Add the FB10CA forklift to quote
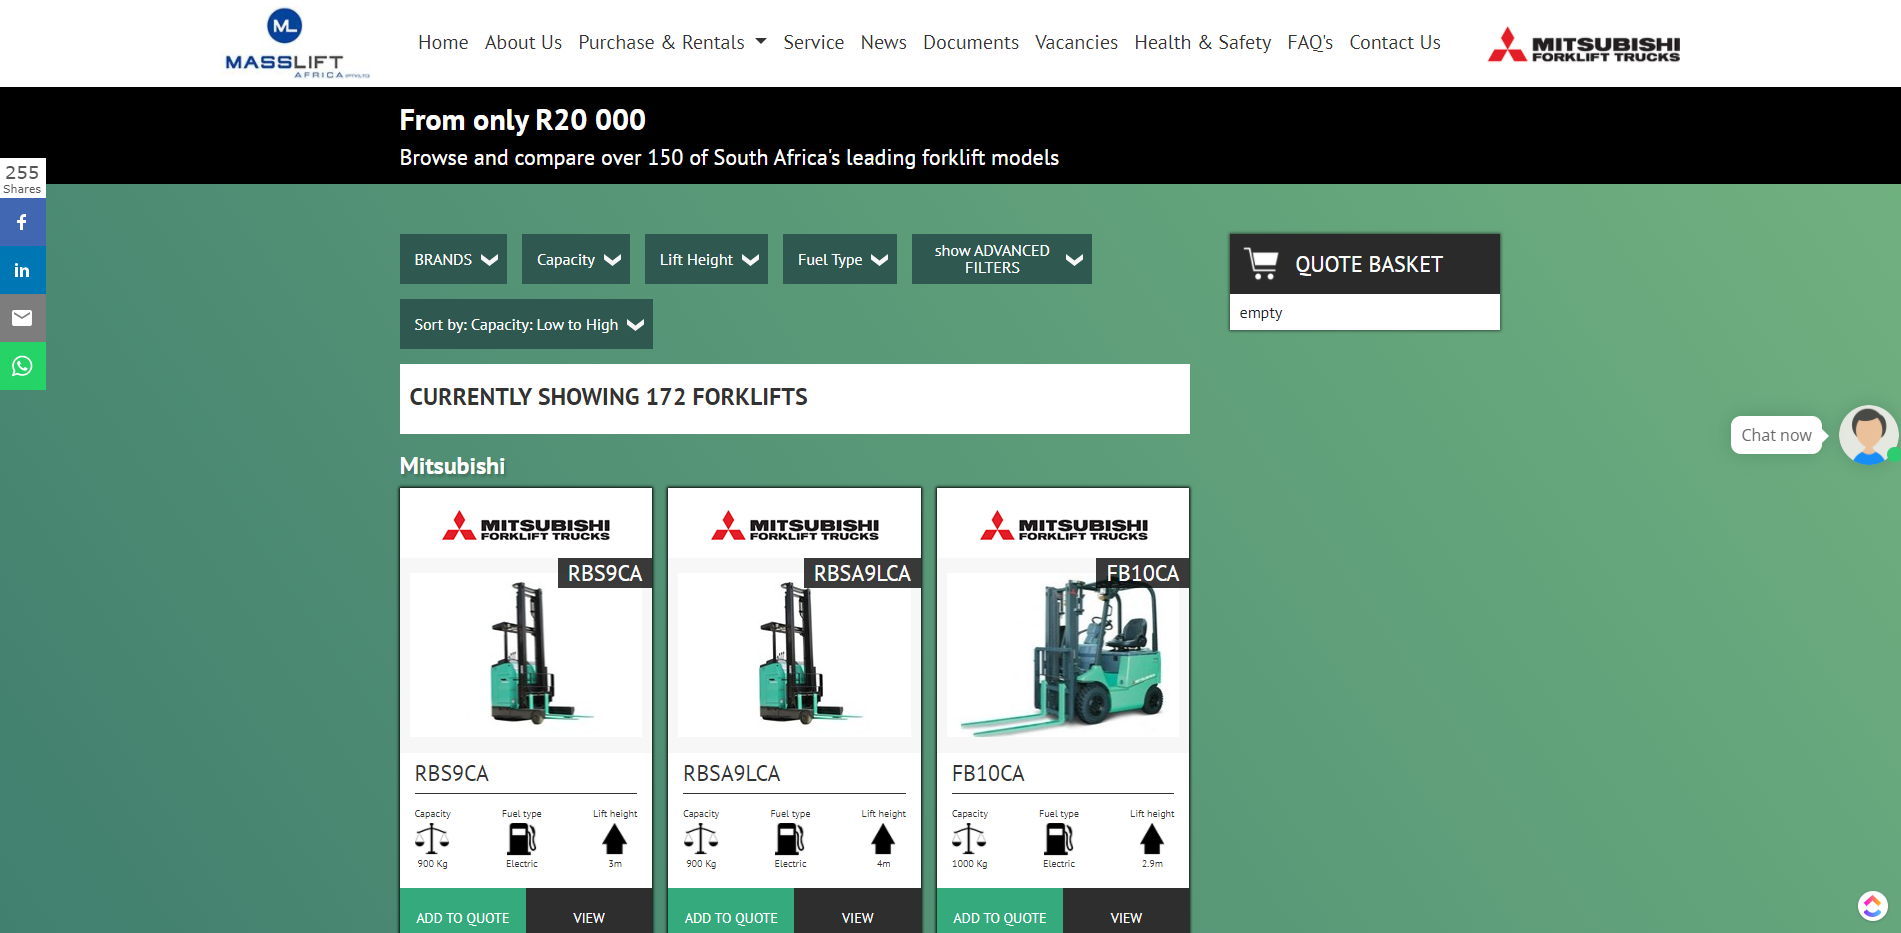The width and height of the screenshot is (1901, 933). (x=1000, y=911)
